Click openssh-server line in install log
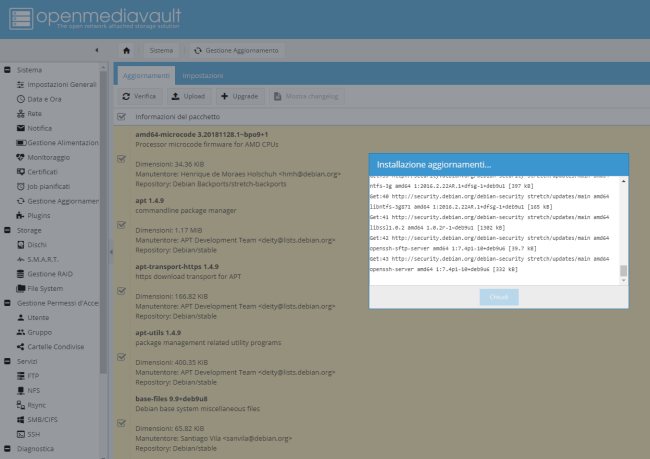Image resolution: width=650 pixels, height=459 pixels. 444,269
